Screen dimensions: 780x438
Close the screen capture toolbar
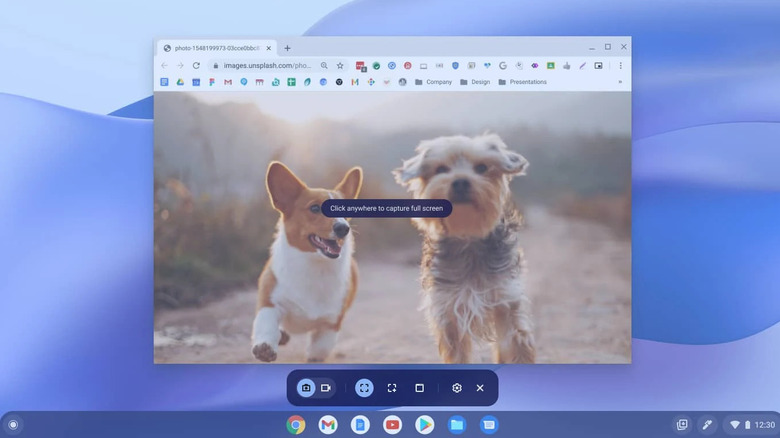480,388
